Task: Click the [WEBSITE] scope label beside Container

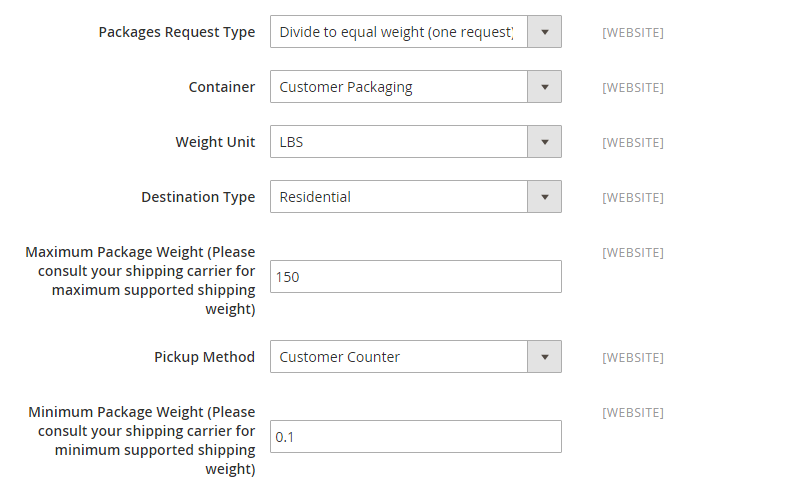Action: coord(633,88)
